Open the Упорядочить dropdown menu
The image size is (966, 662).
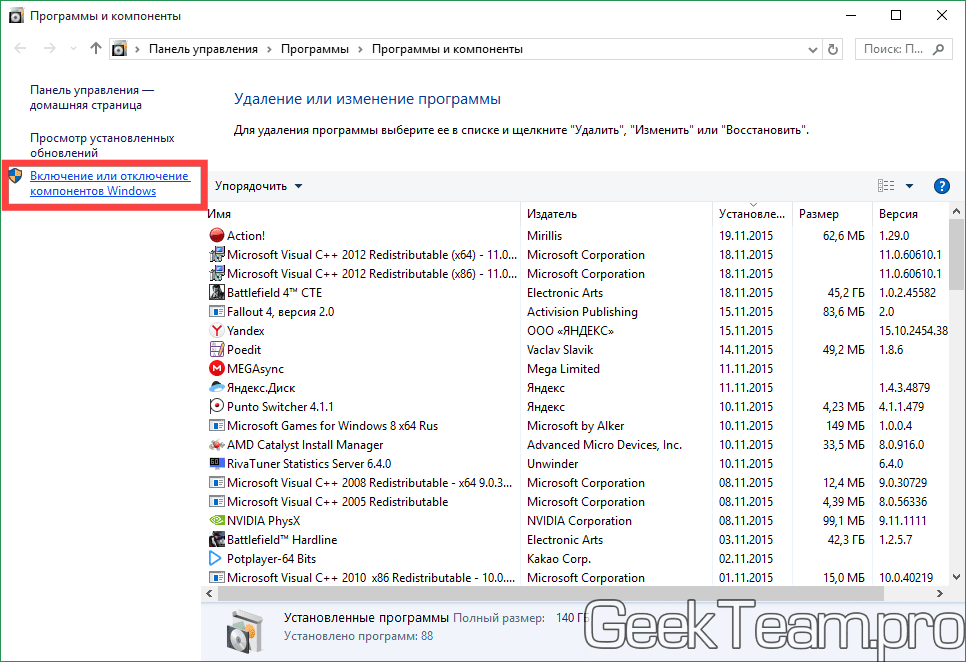[258, 186]
